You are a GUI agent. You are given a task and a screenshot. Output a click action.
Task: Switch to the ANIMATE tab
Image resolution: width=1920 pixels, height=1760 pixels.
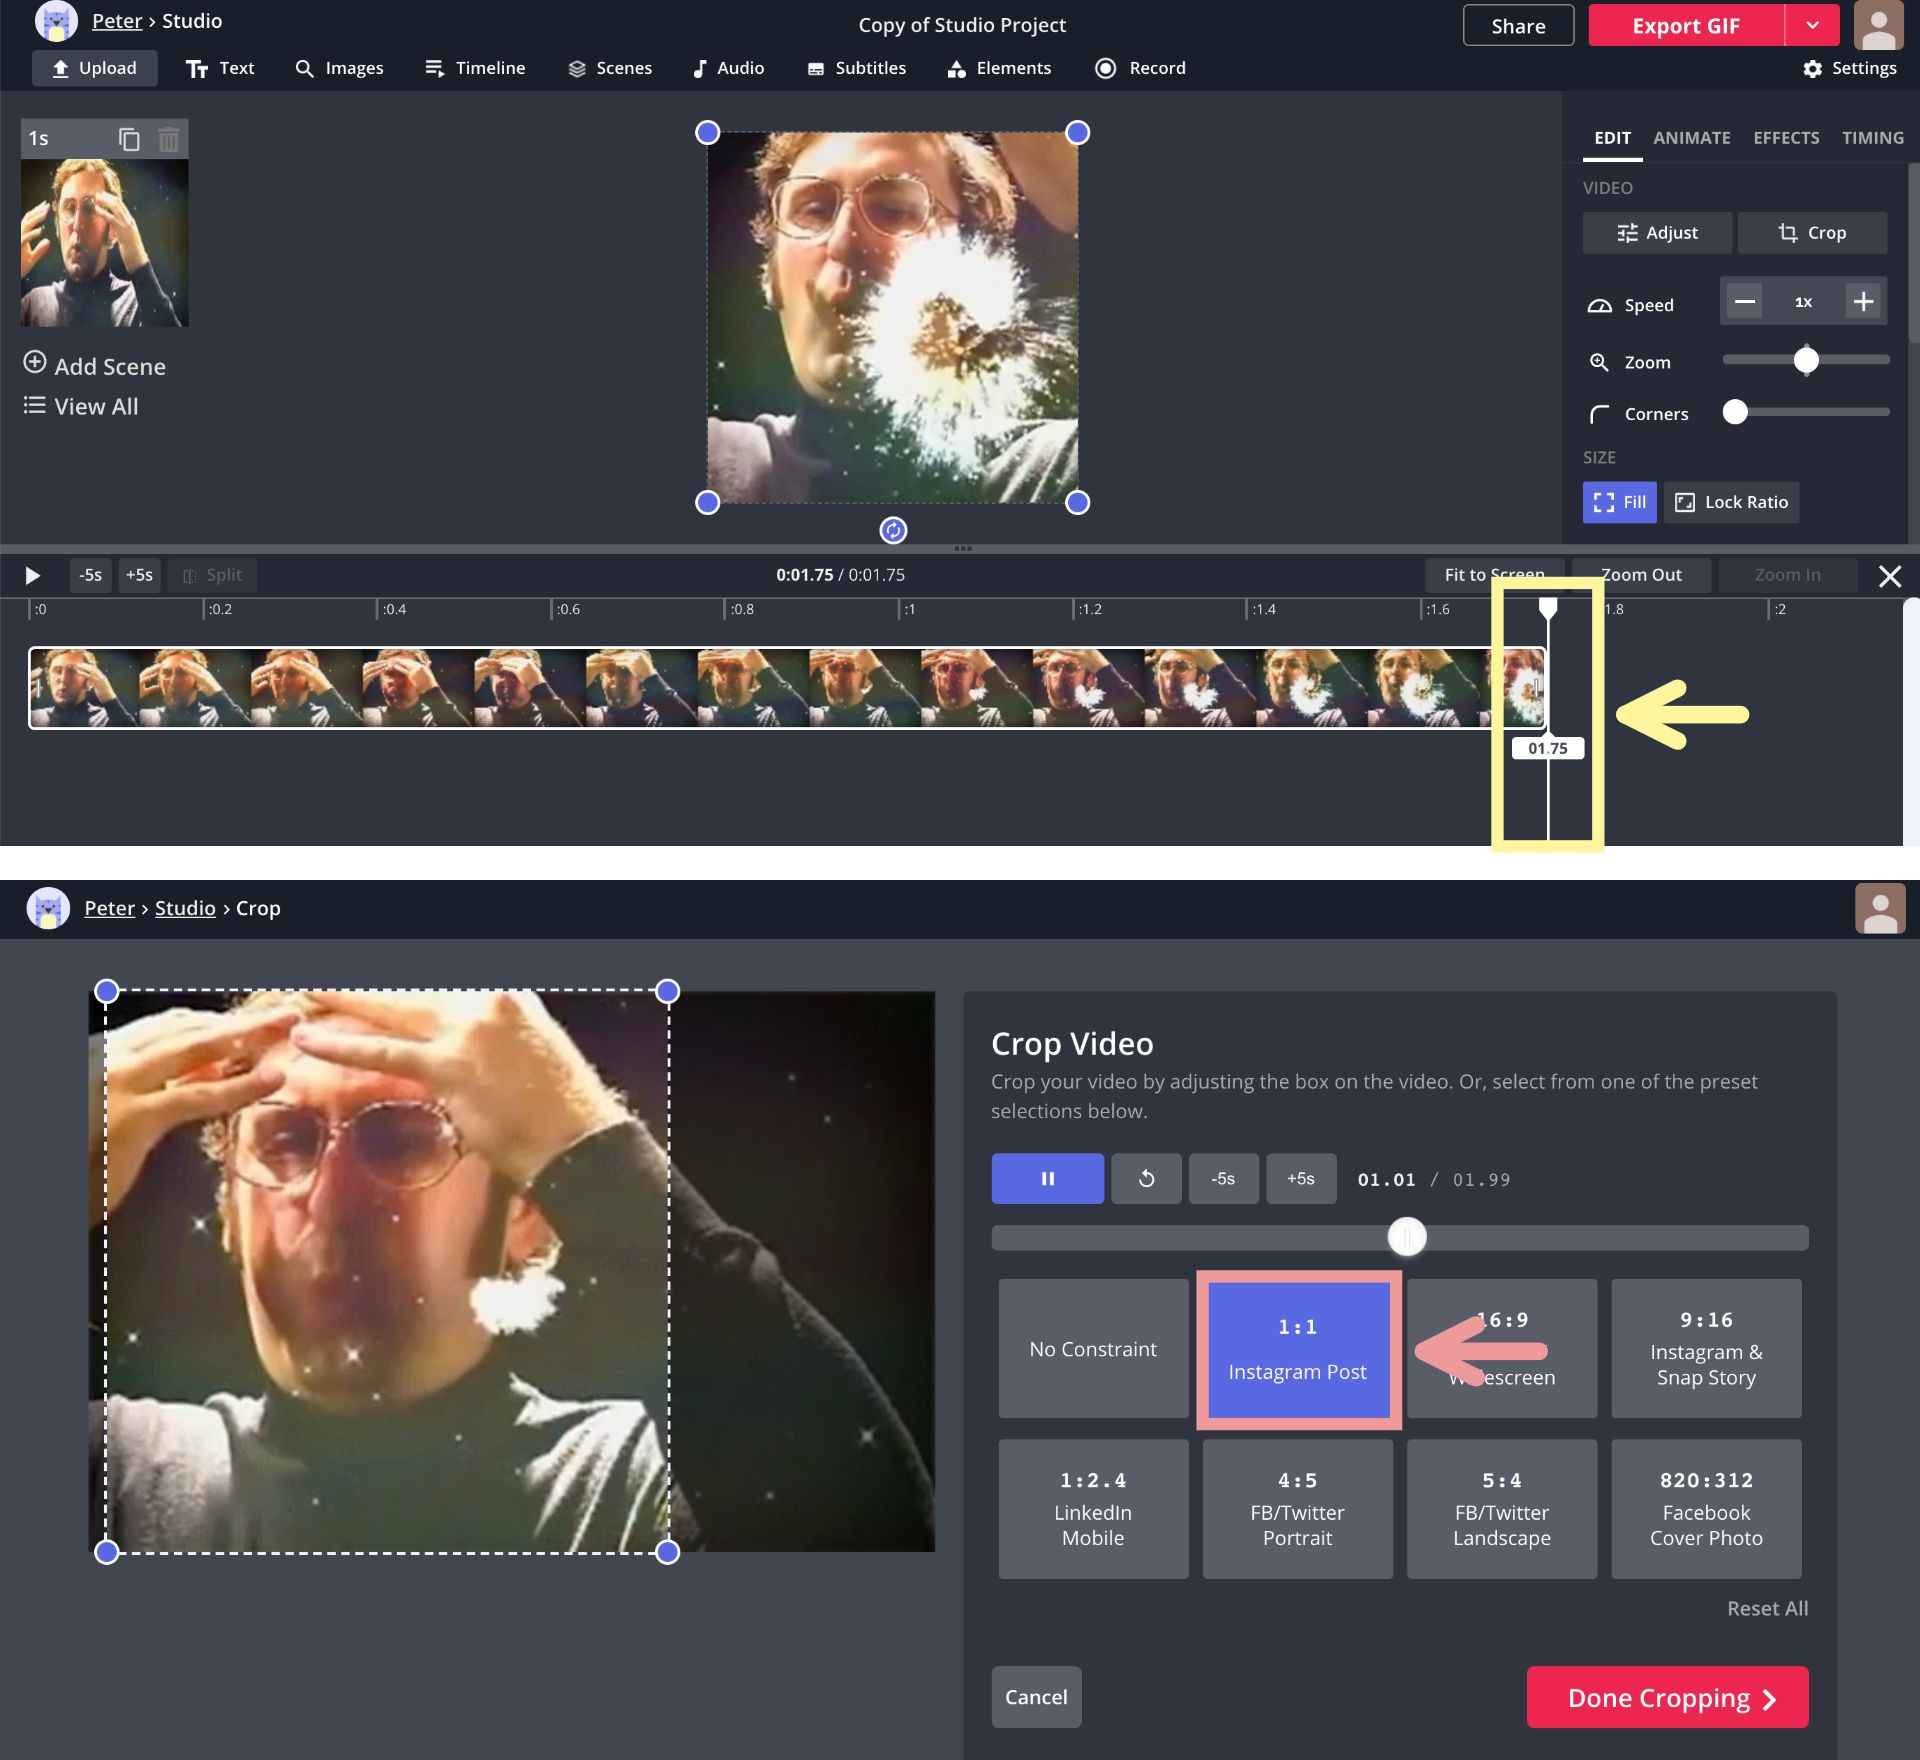click(x=1691, y=138)
